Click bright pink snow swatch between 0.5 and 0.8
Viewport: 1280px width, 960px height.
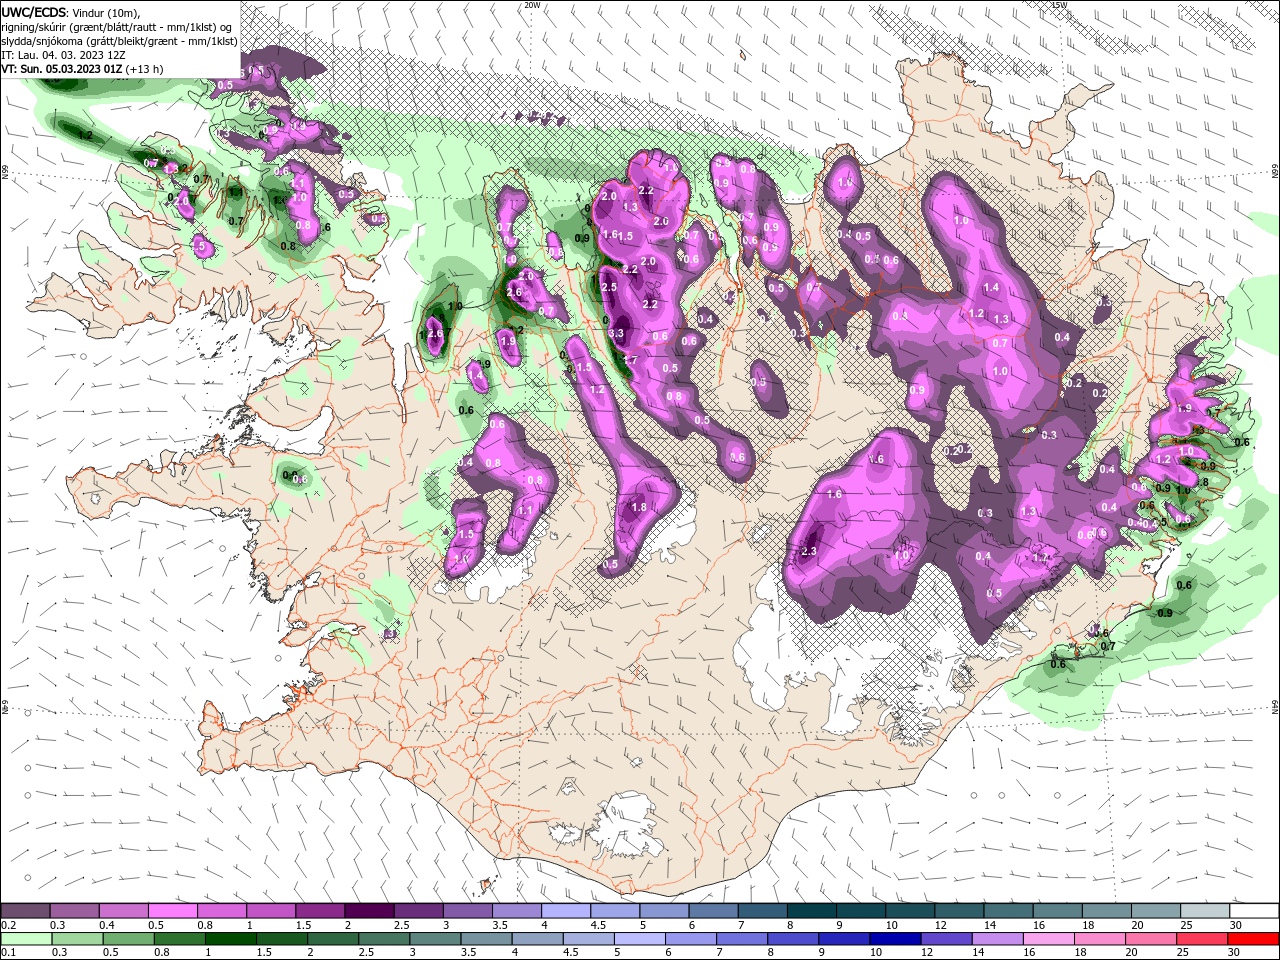pyautogui.click(x=173, y=911)
